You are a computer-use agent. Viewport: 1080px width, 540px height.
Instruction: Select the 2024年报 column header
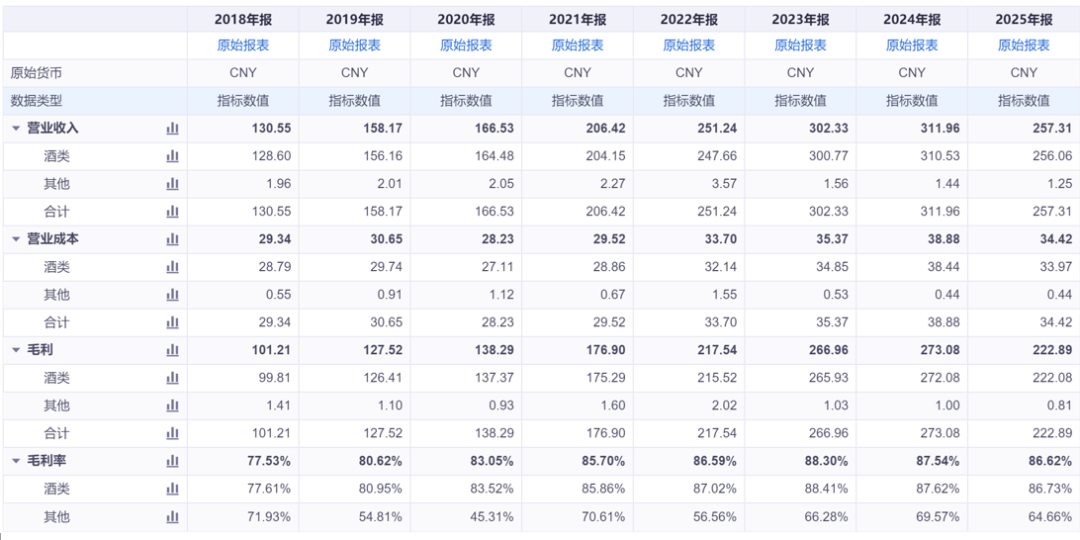pyautogui.click(x=912, y=19)
